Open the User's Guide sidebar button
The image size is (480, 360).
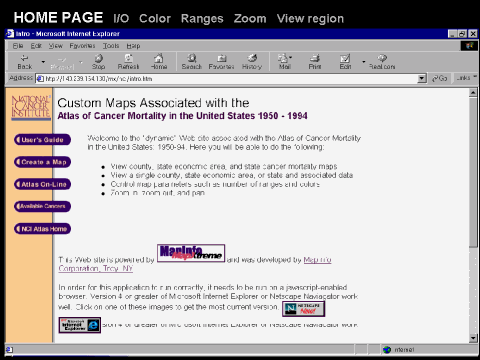(x=42, y=140)
